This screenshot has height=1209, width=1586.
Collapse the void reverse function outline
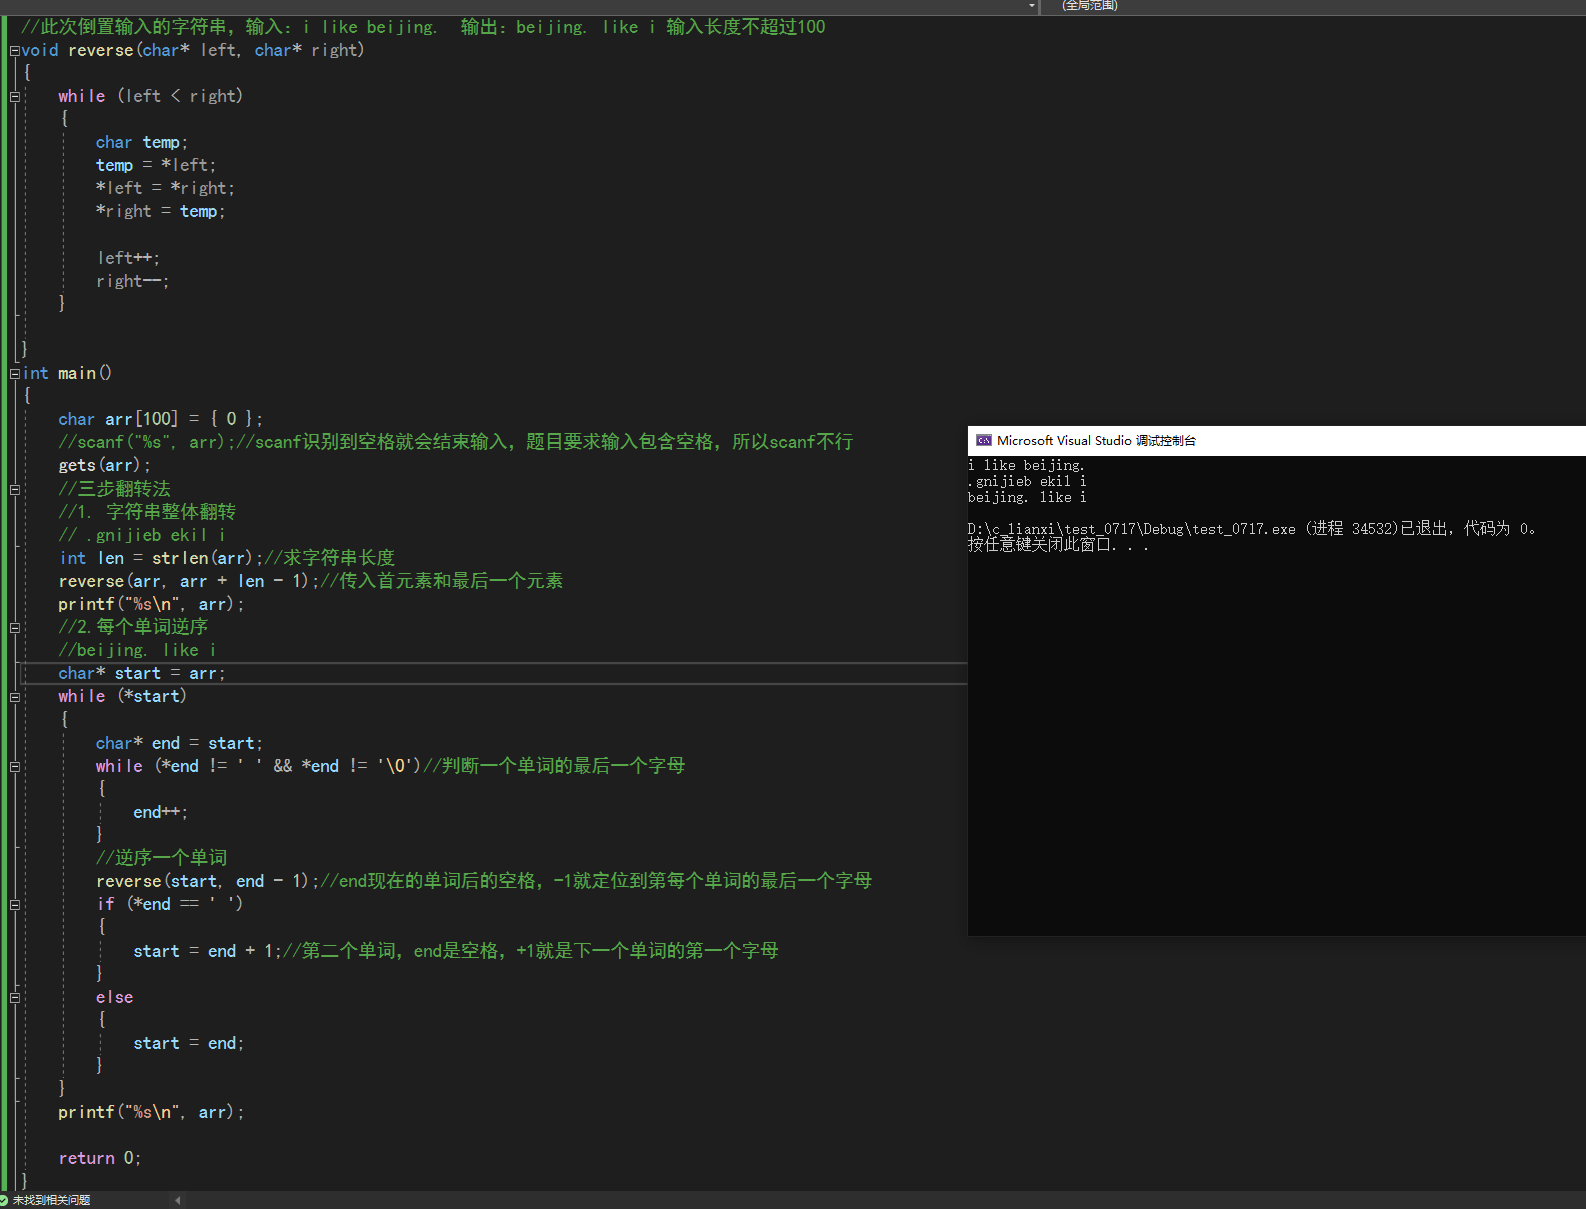click(14, 51)
